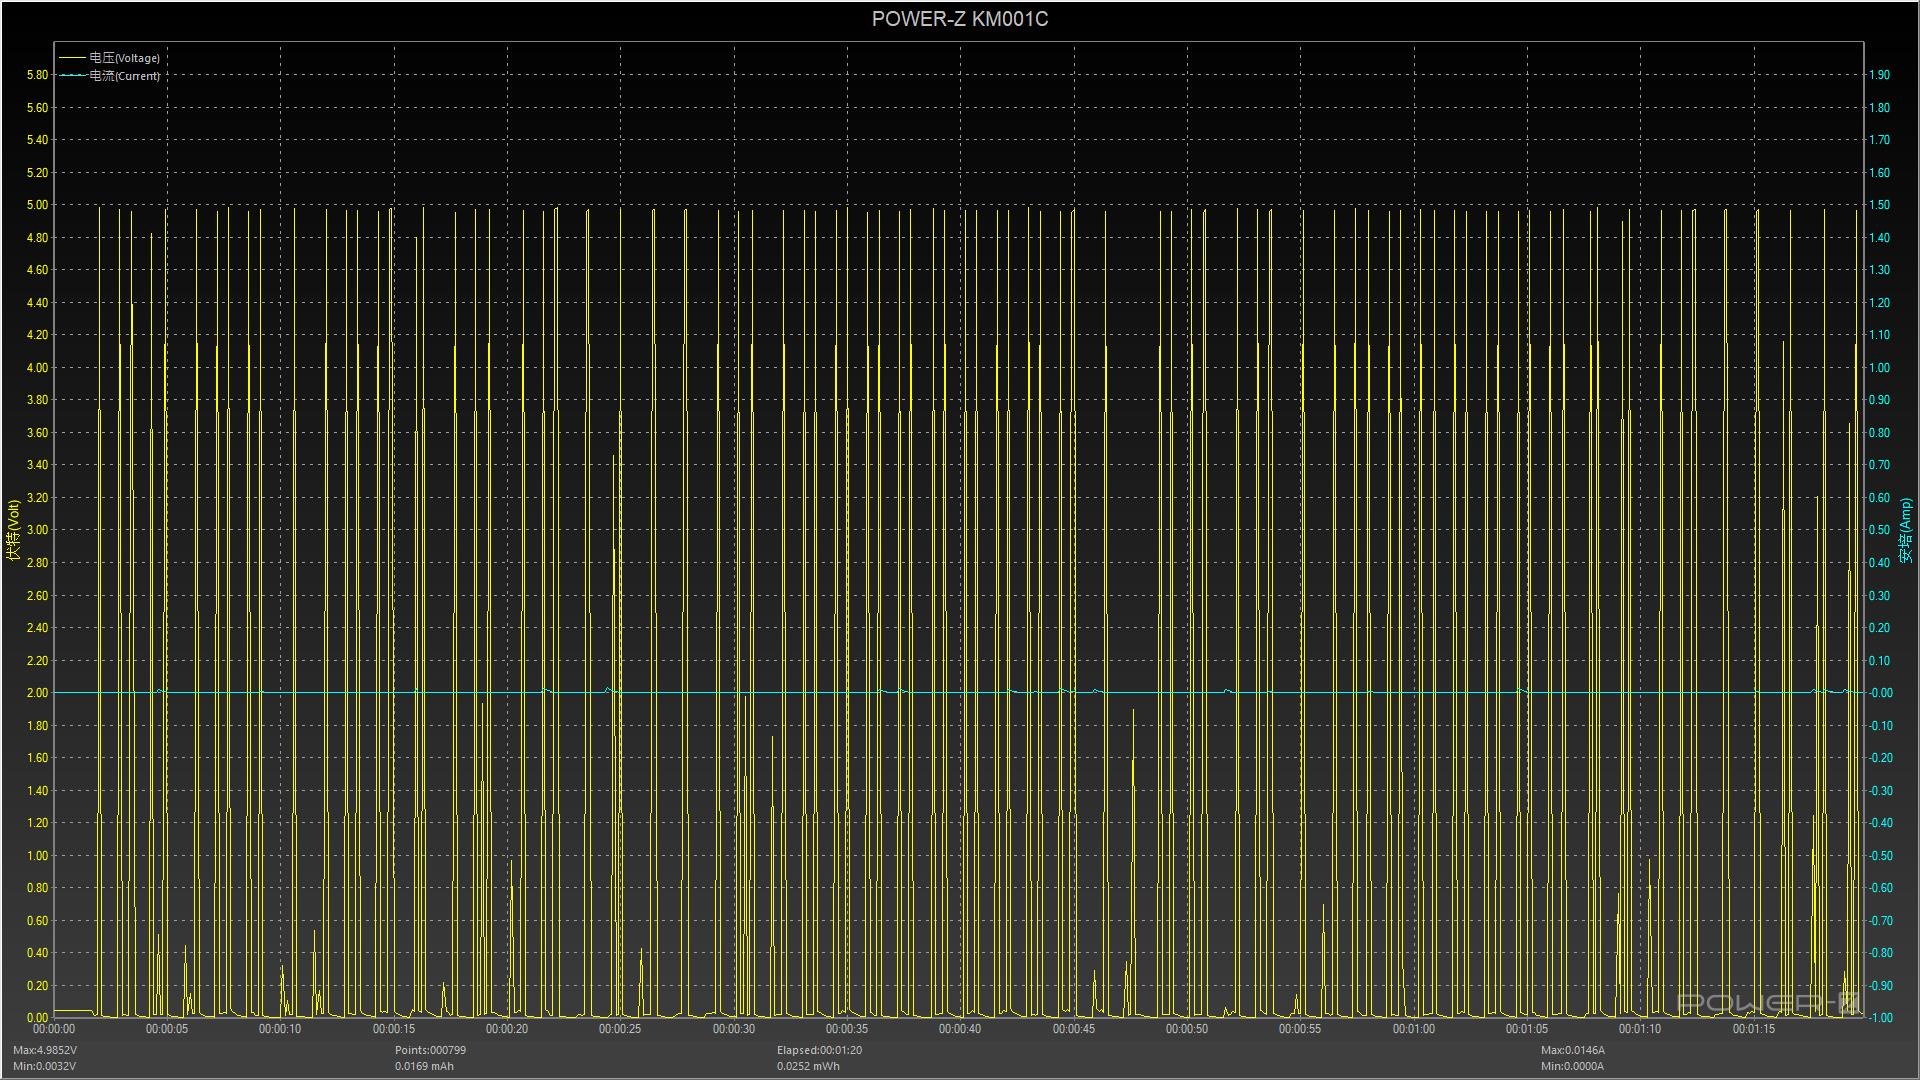1920x1080 pixels.
Task: Click the 安培(Amp) axis title
Action: 1906,530
